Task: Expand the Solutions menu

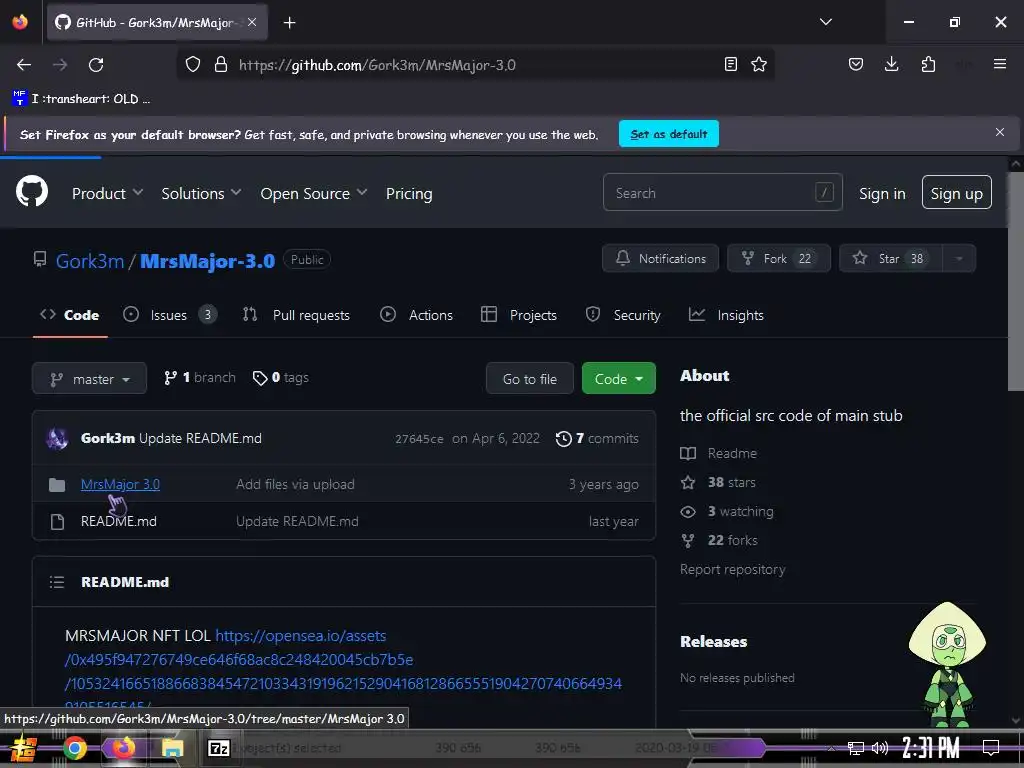Action: pos(201,193)
